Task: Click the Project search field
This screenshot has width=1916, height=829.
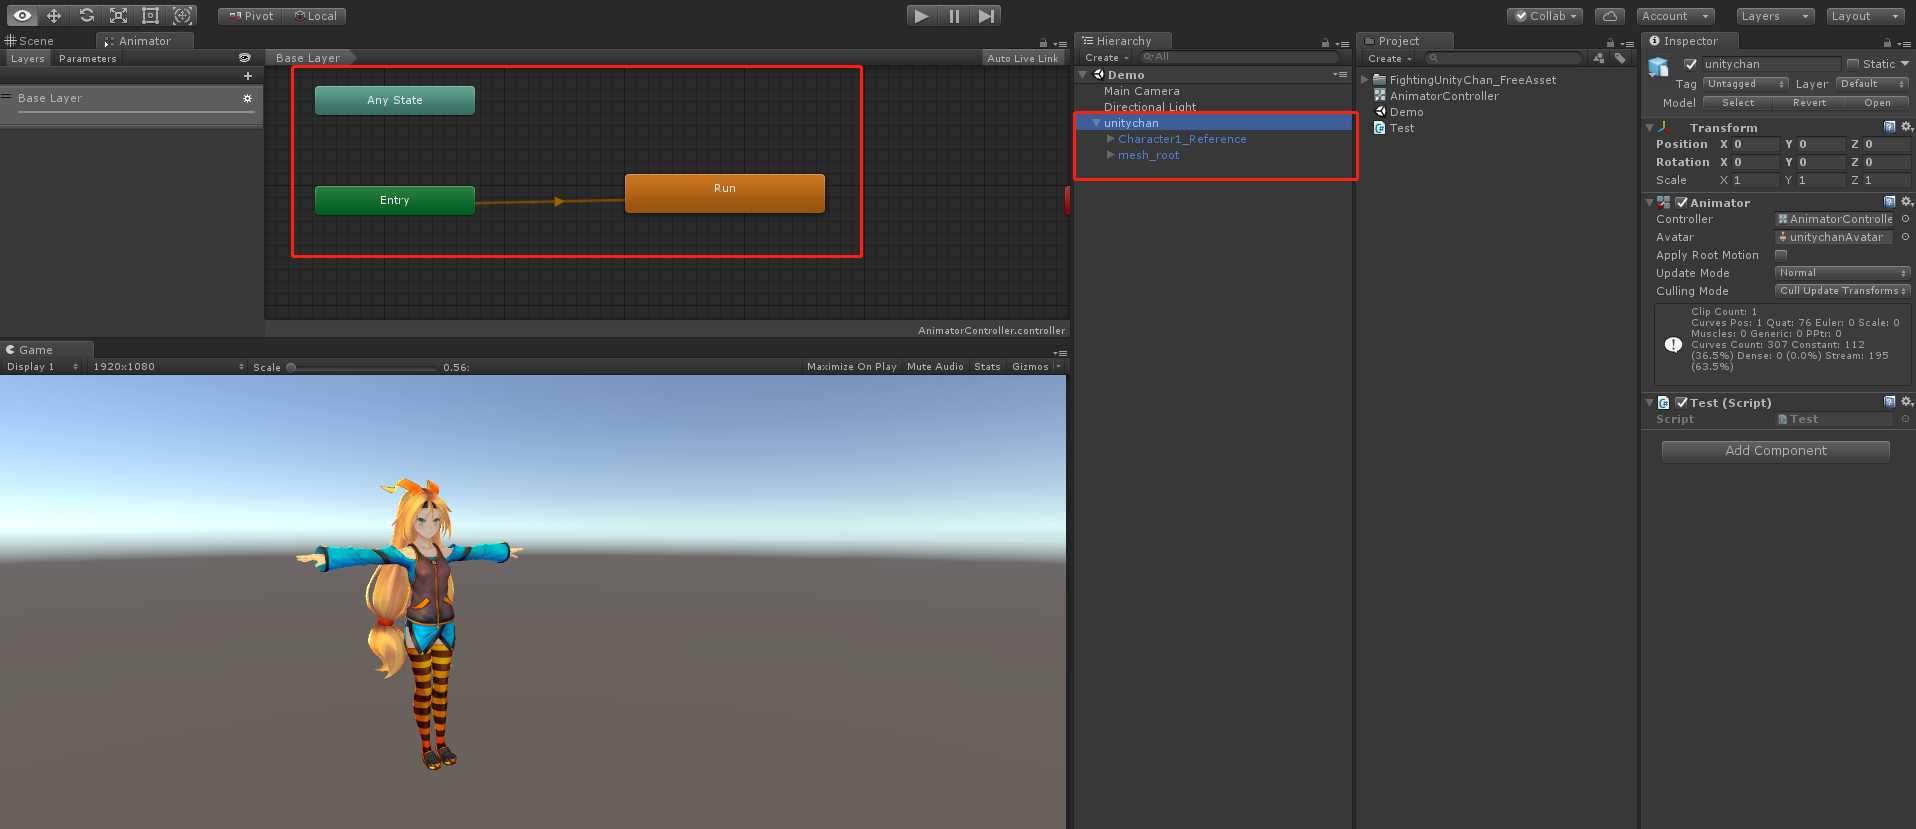Action: point(1504,58)
